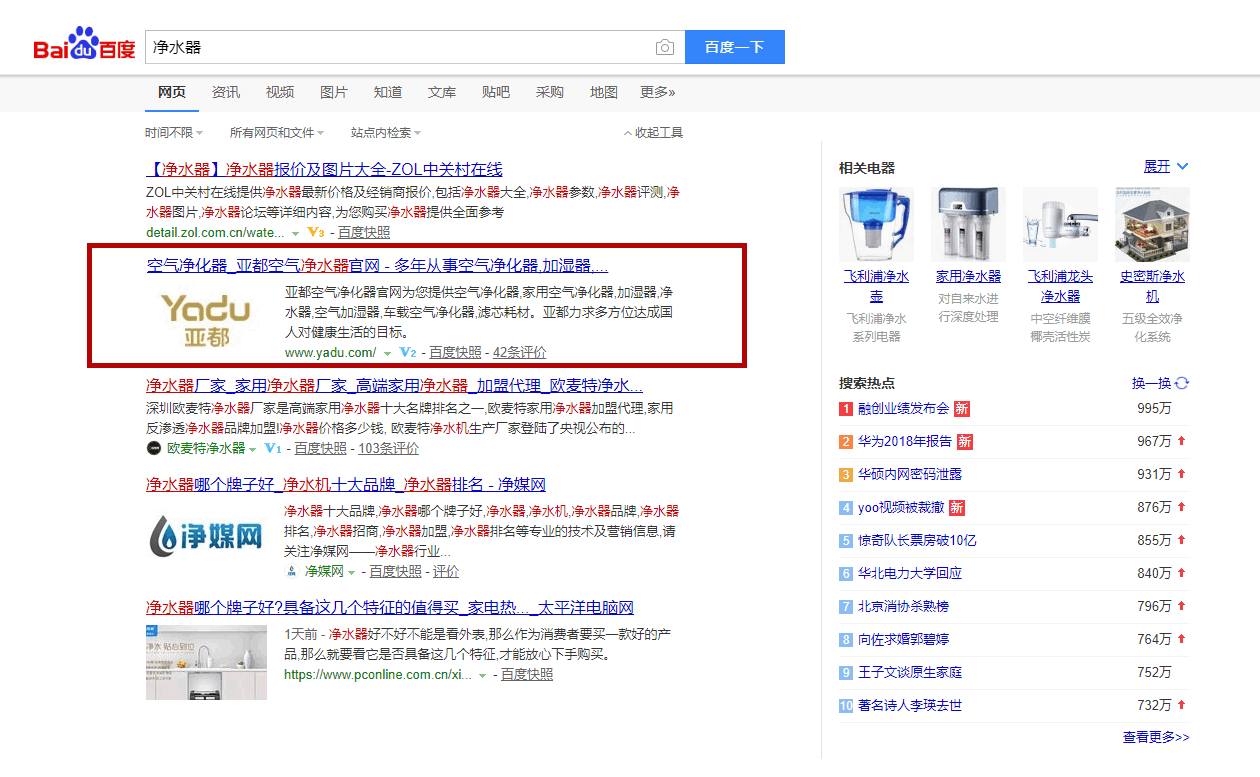This screenshot has width=1260, height=777.
Task: Click the small 净媒网 source icon
Action: 293,571
